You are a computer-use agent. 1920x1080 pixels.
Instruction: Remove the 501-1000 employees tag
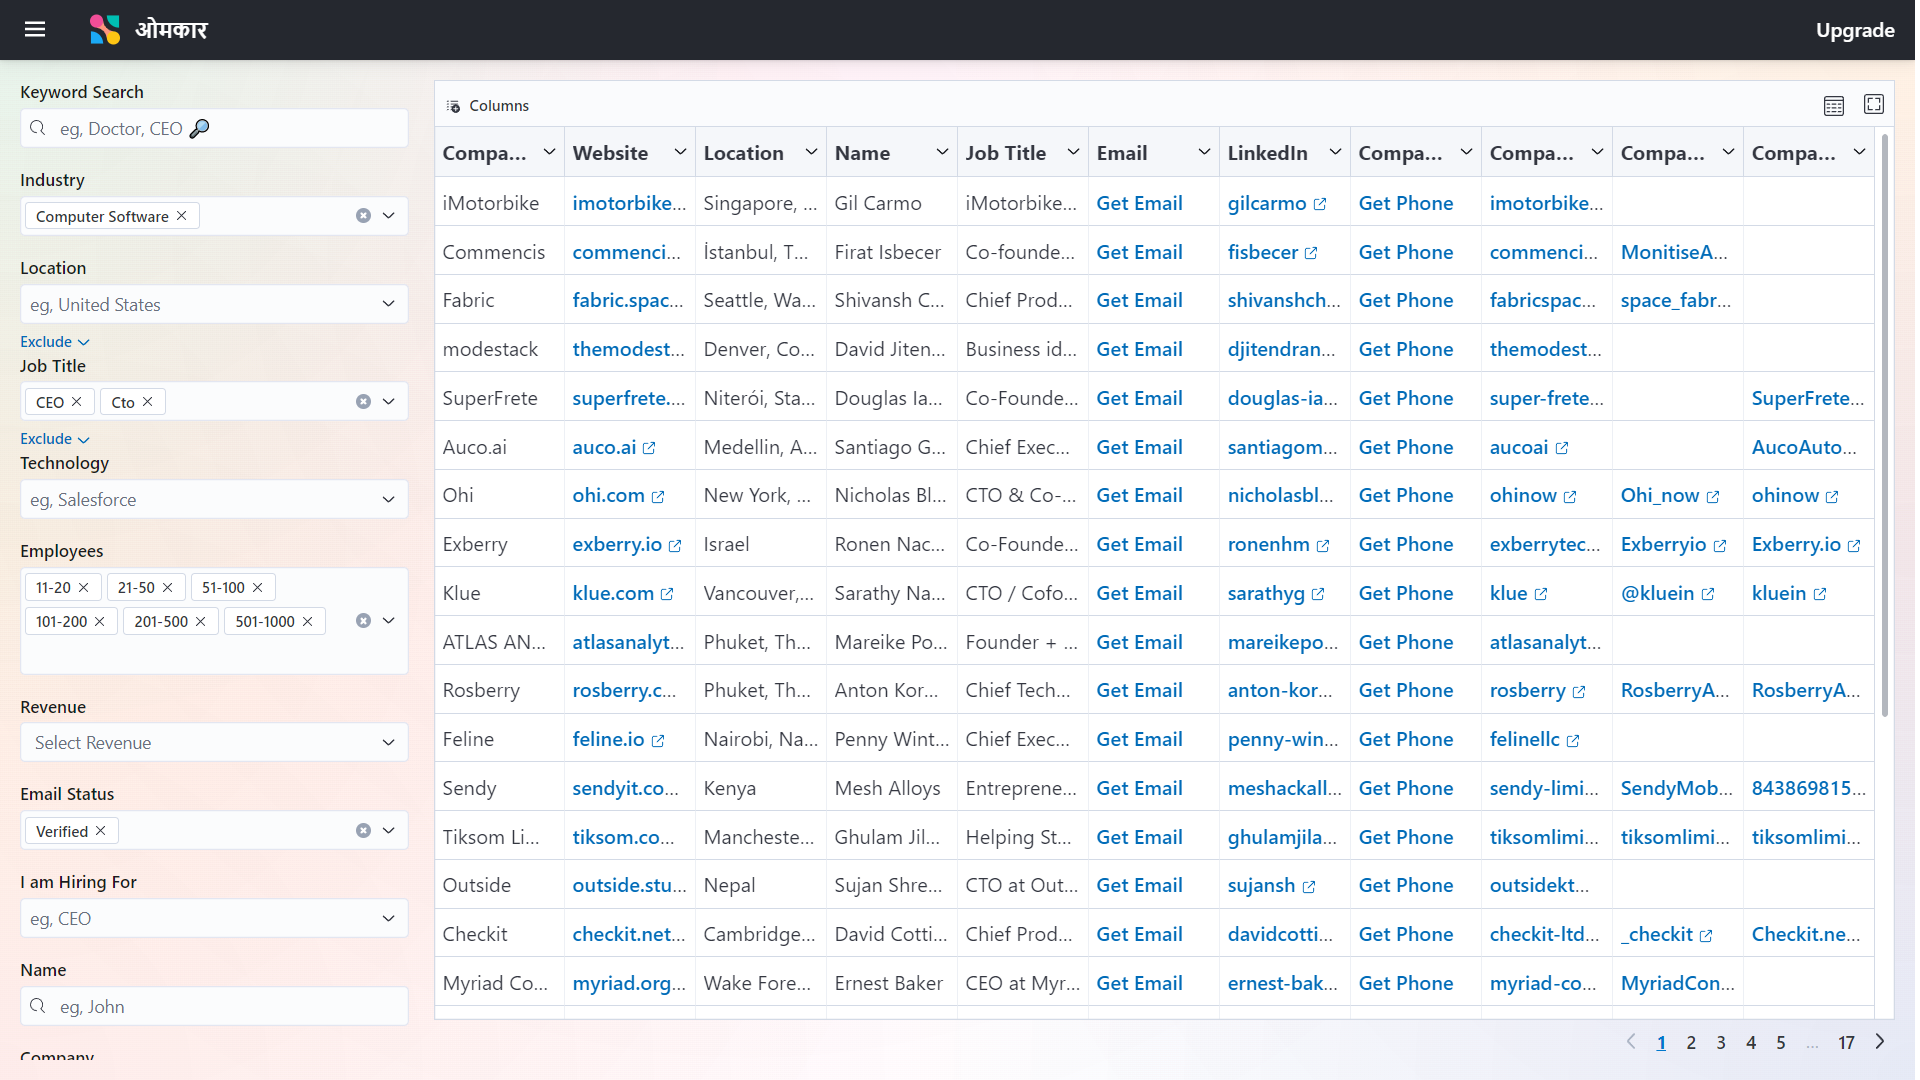308,621
